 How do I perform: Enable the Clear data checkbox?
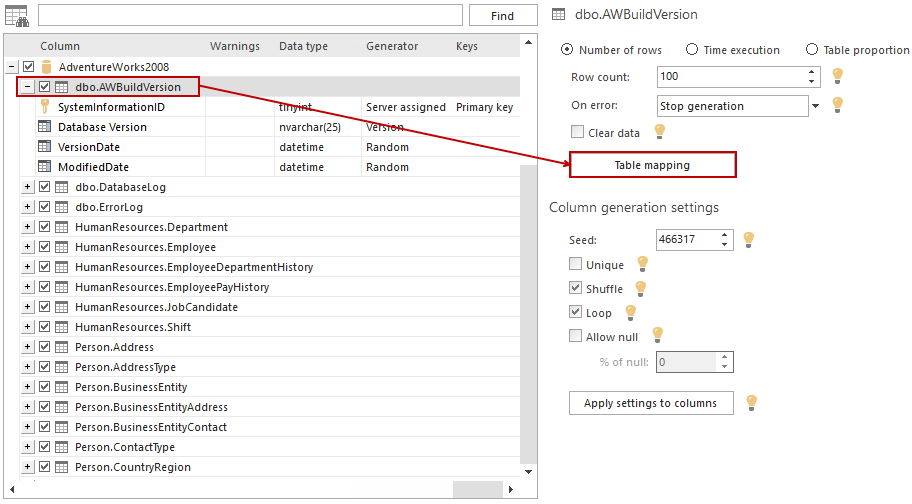577,132
